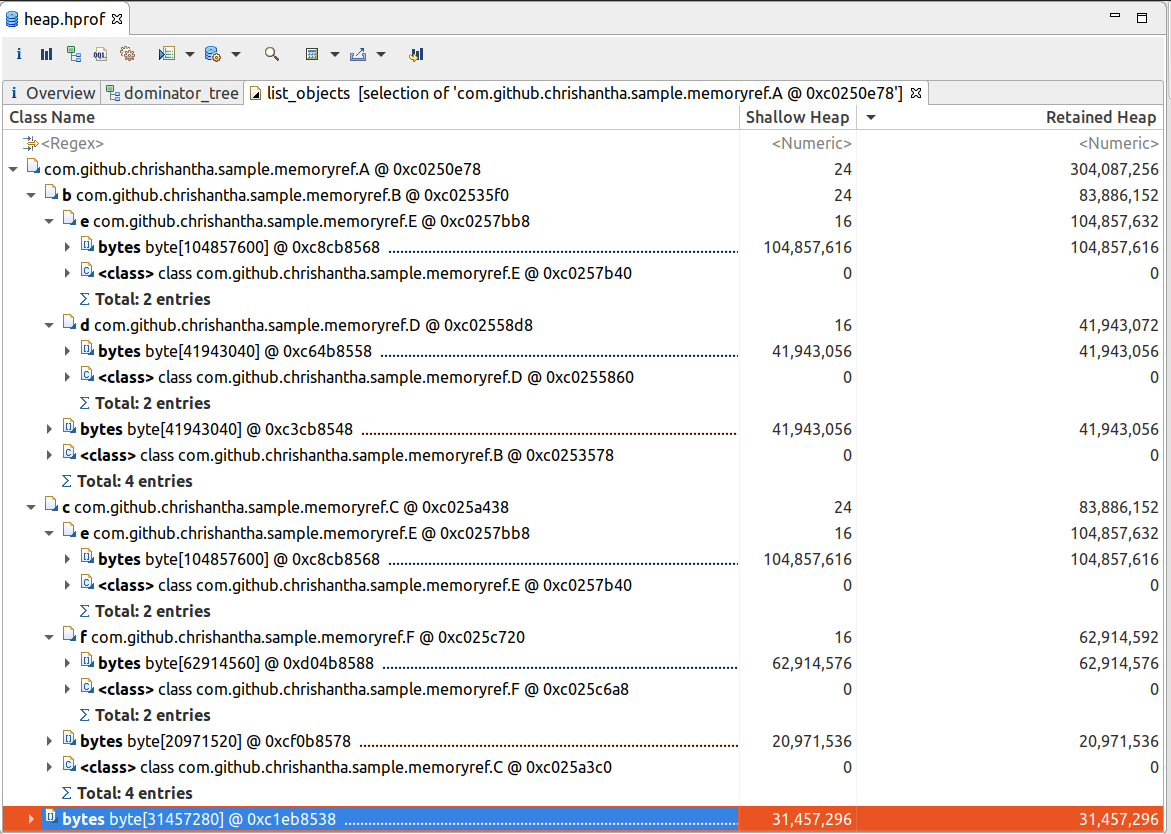Create a Histogram from the toolbar
This screenshot has width=1171, height=834.
(46, 54)
